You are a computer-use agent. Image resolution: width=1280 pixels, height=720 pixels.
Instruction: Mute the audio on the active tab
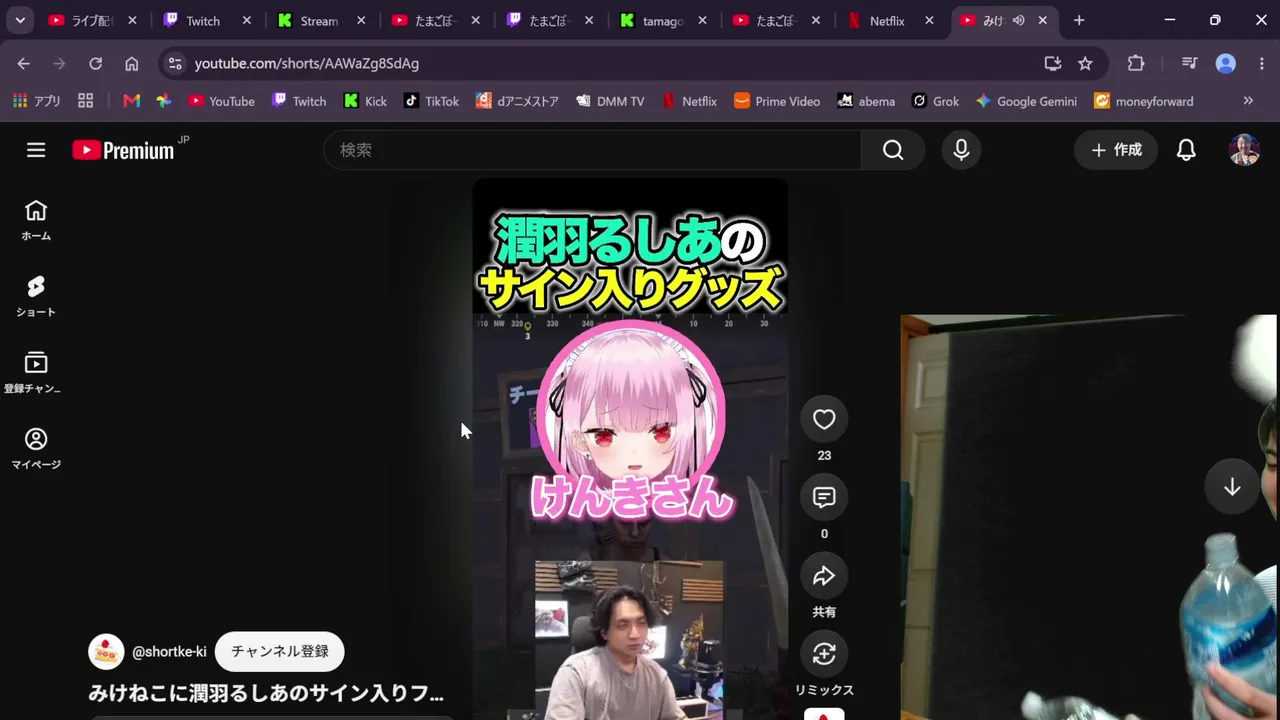coord(1019,20)
